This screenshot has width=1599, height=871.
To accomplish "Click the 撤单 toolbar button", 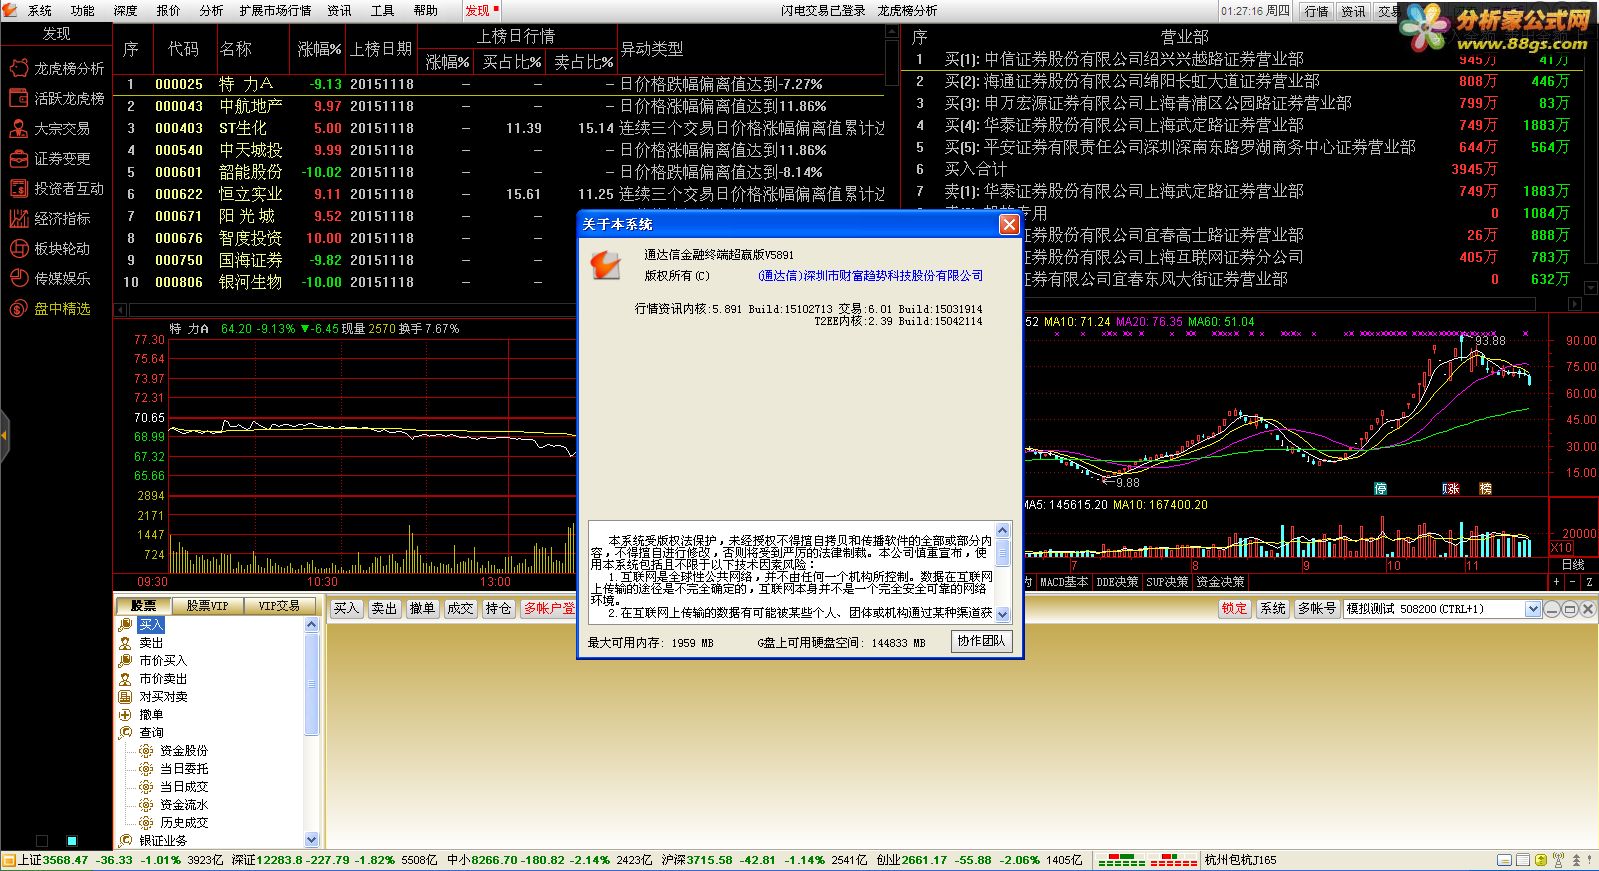I will point(422,608).
